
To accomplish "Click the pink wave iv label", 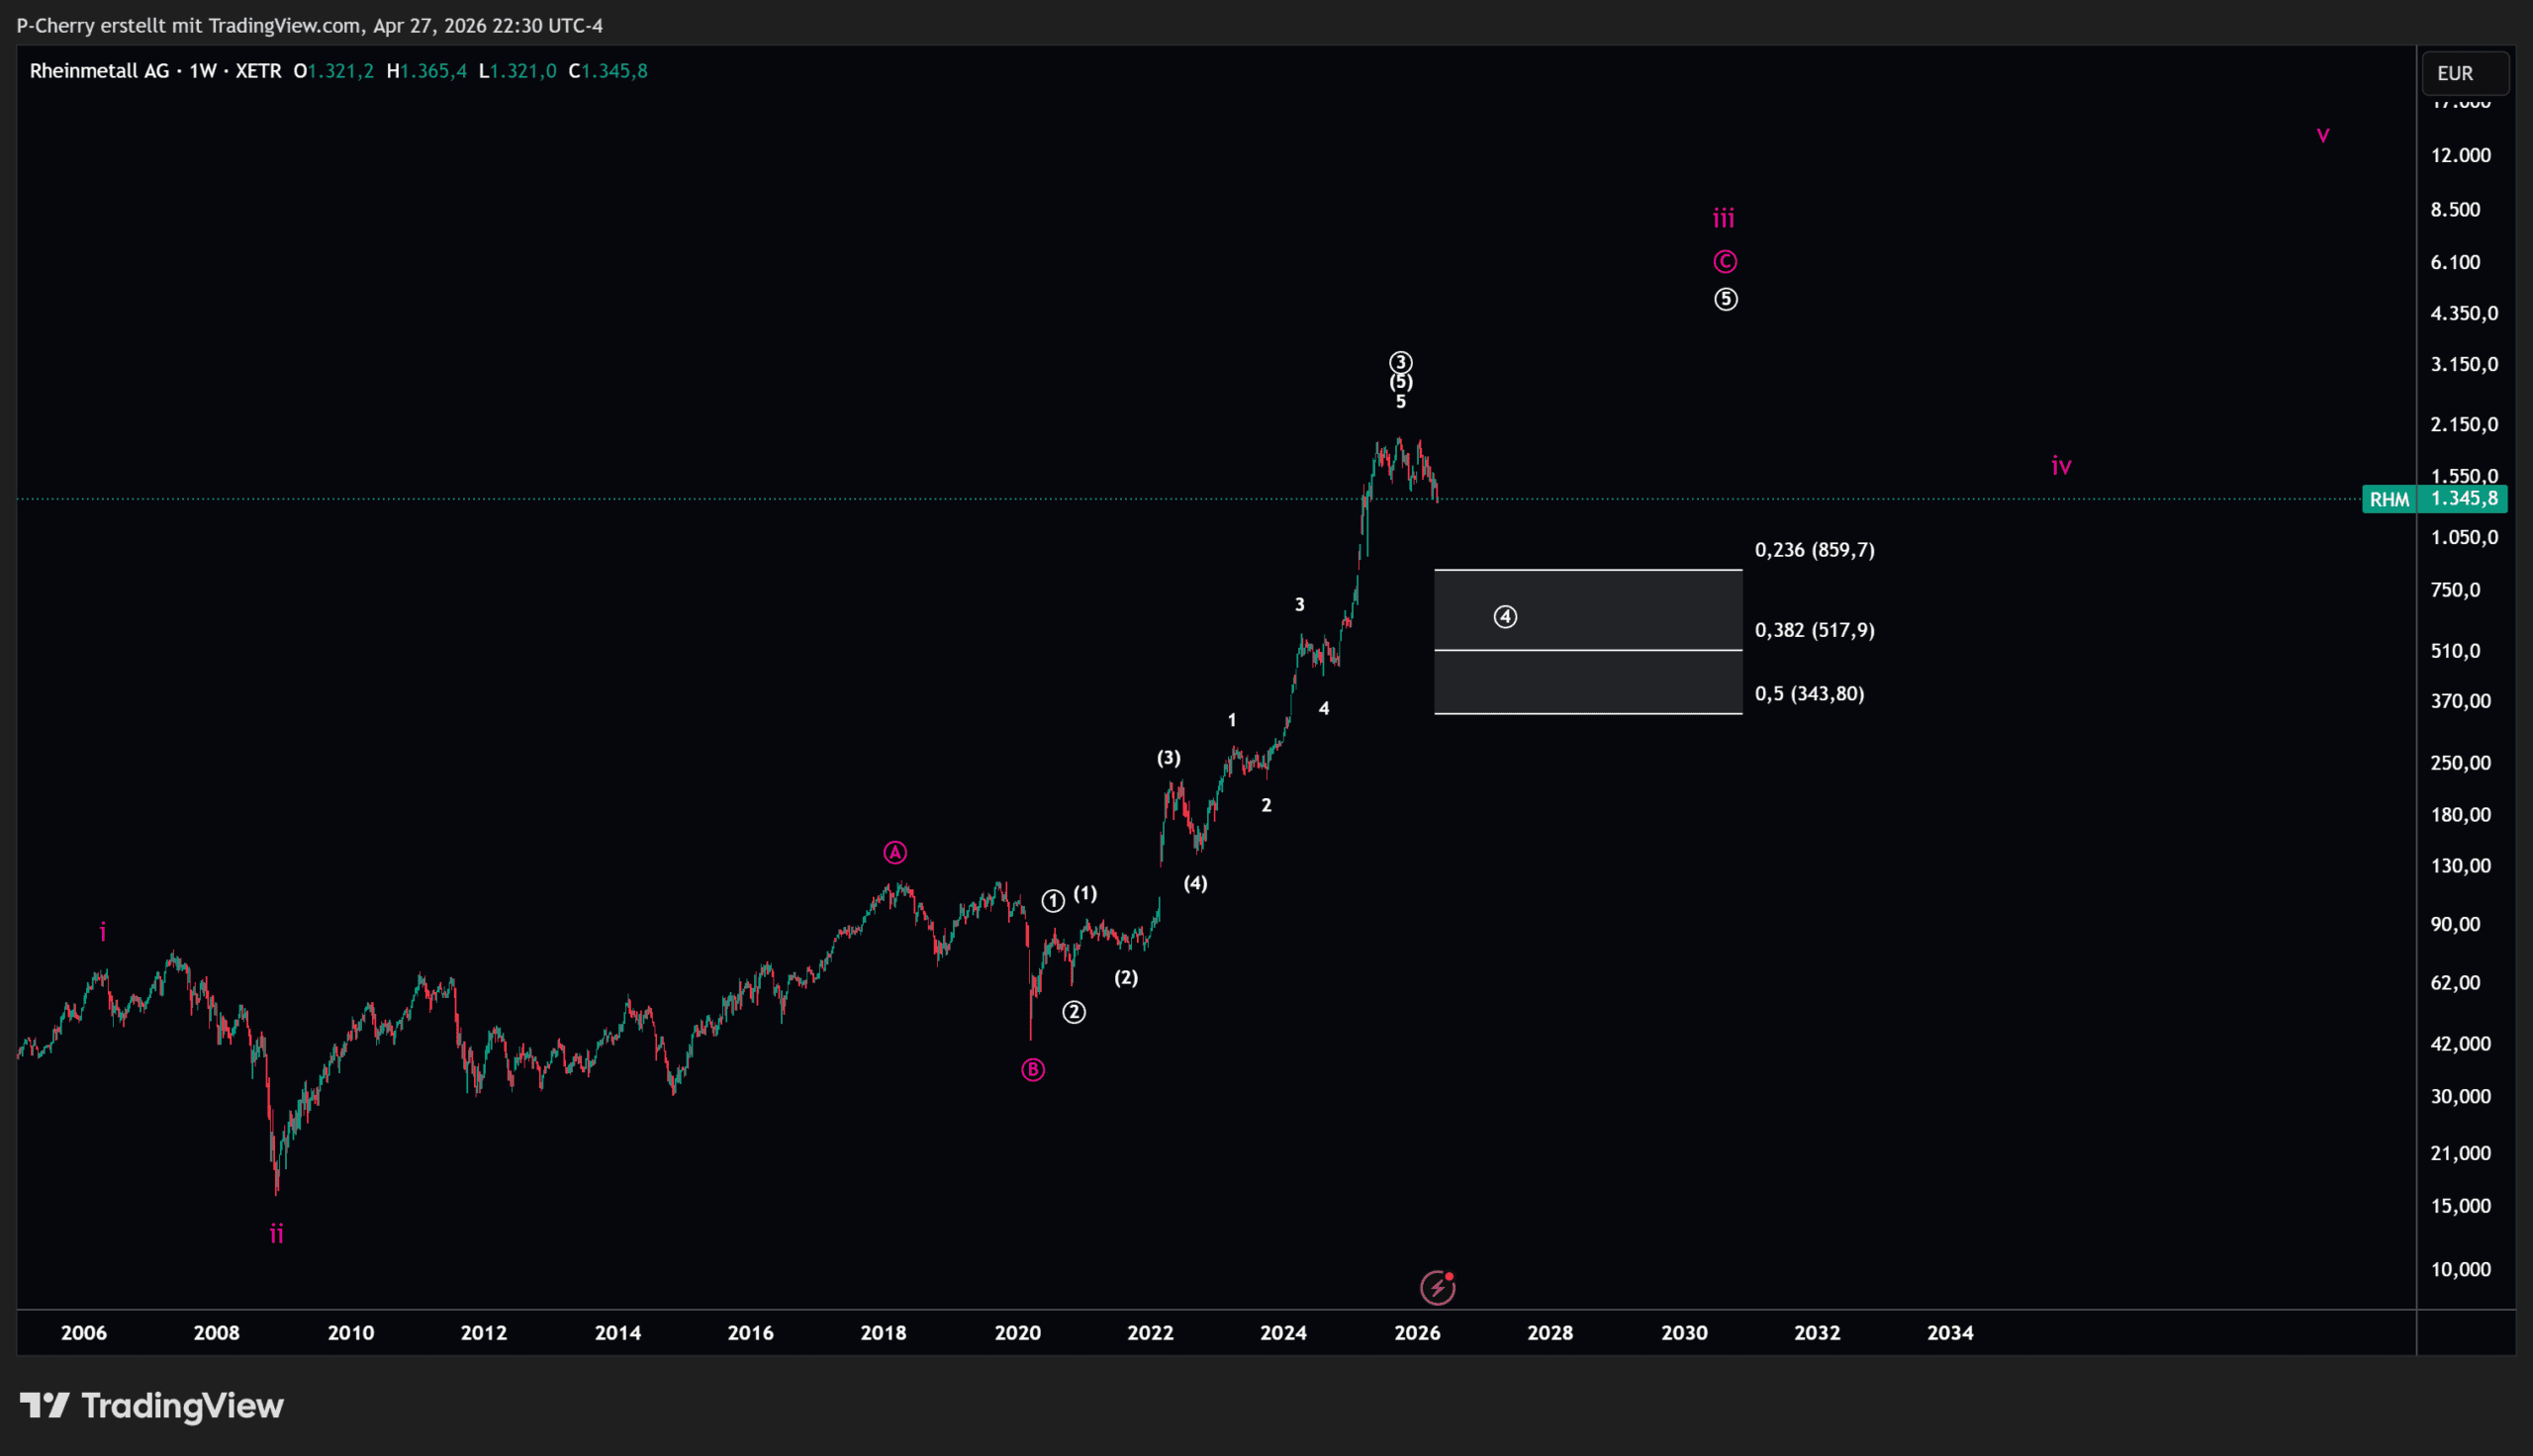I will 2061,466.
